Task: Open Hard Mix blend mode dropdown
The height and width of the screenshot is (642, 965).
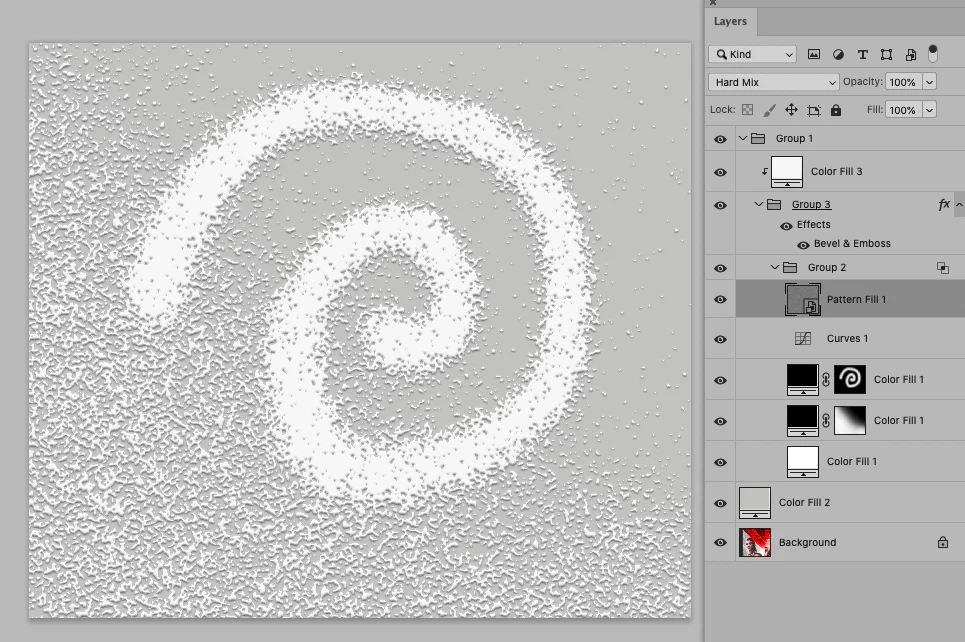Action: pyautogui.click(x=774, y=82)
